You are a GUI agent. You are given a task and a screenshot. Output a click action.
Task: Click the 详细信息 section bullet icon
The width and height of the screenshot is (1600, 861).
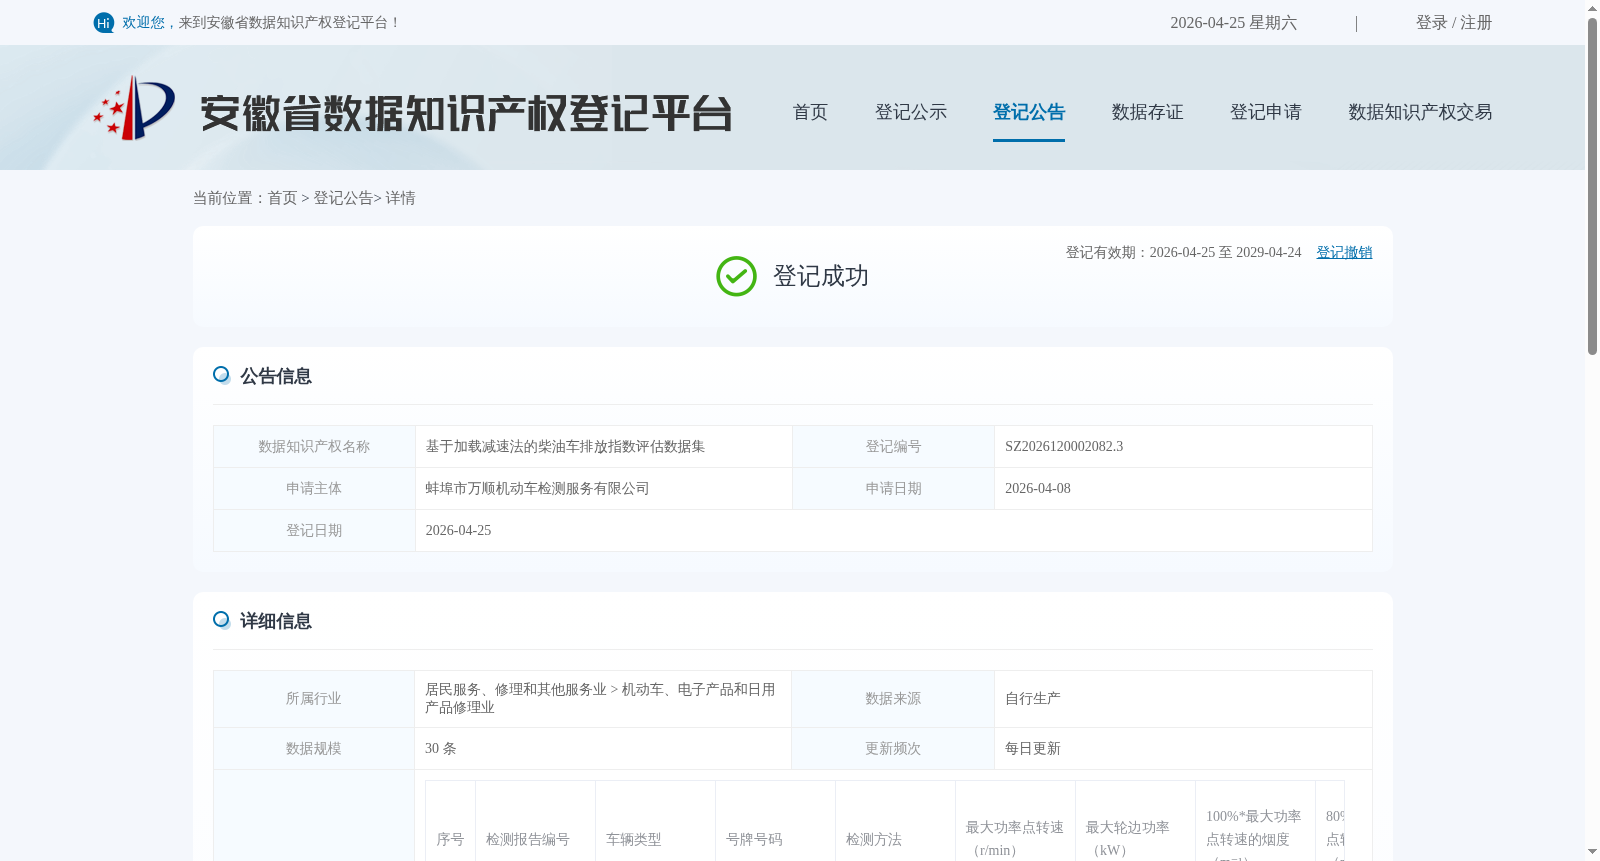pyautogui.click(x=221, y=620)
